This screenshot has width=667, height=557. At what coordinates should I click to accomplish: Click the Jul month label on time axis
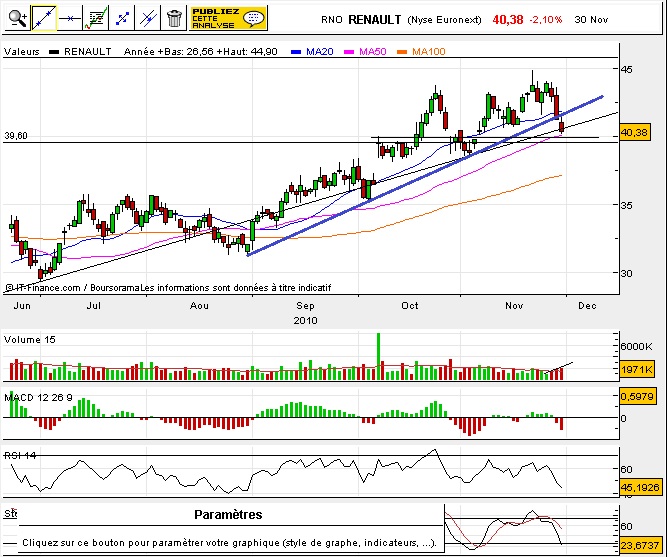point(94,306)
